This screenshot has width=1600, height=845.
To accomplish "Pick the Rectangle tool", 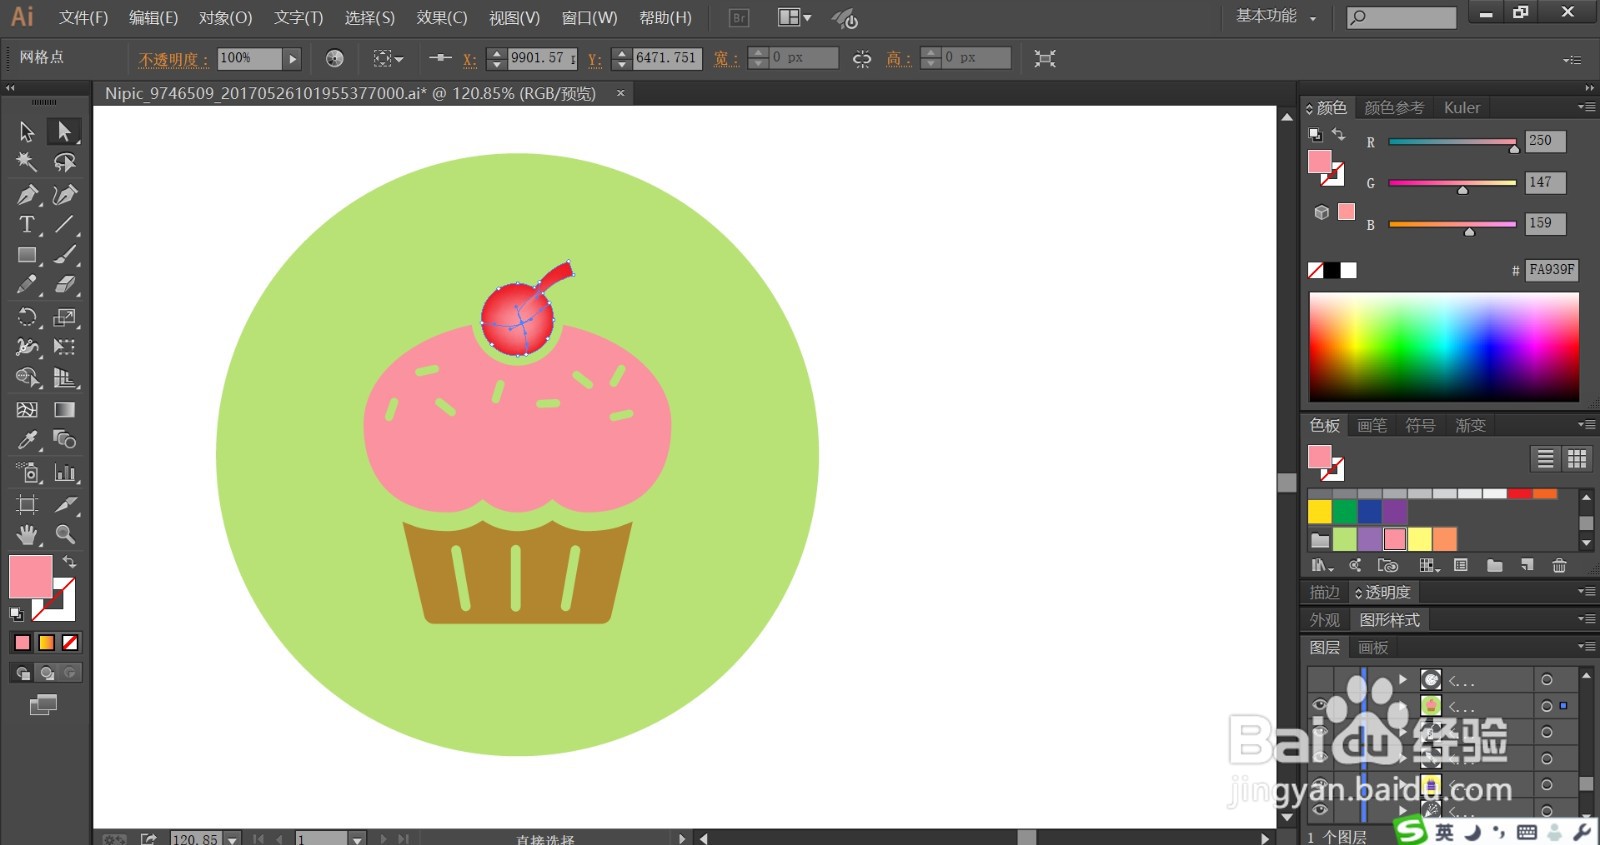I will [27, 256].
